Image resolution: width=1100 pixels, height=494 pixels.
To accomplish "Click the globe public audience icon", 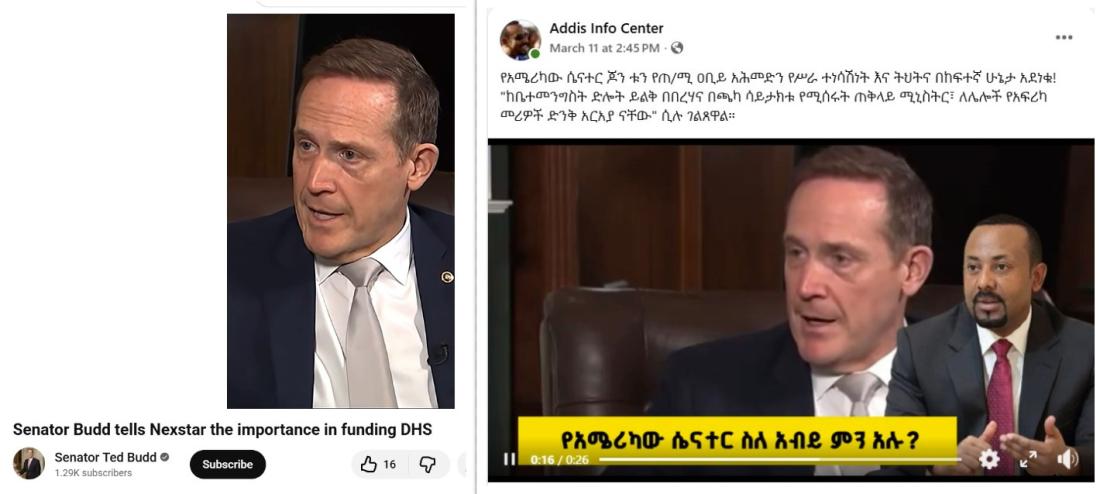I will (x=676, y=48).
